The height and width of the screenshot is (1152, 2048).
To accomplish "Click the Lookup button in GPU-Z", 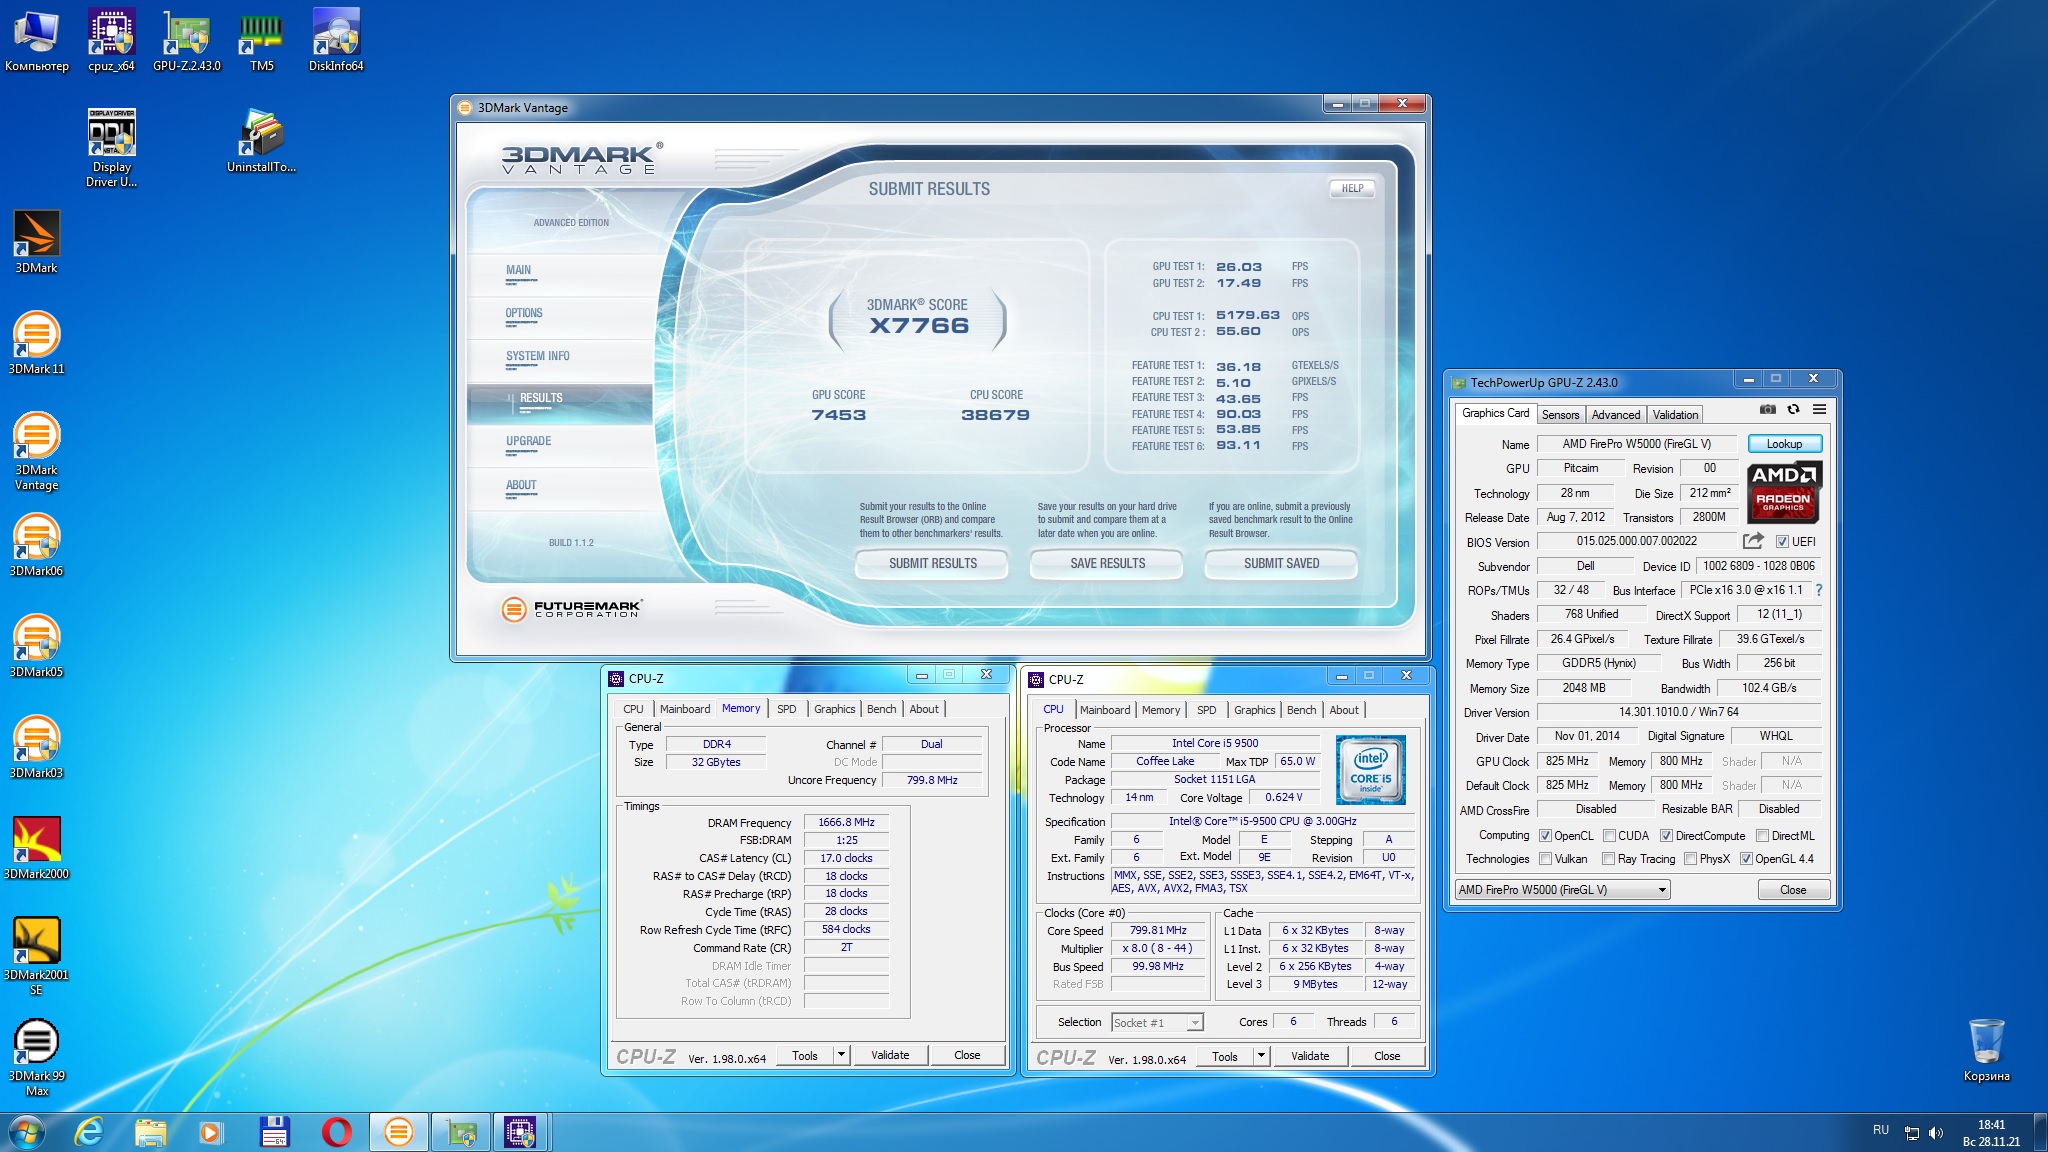I will pos(1784,444).
